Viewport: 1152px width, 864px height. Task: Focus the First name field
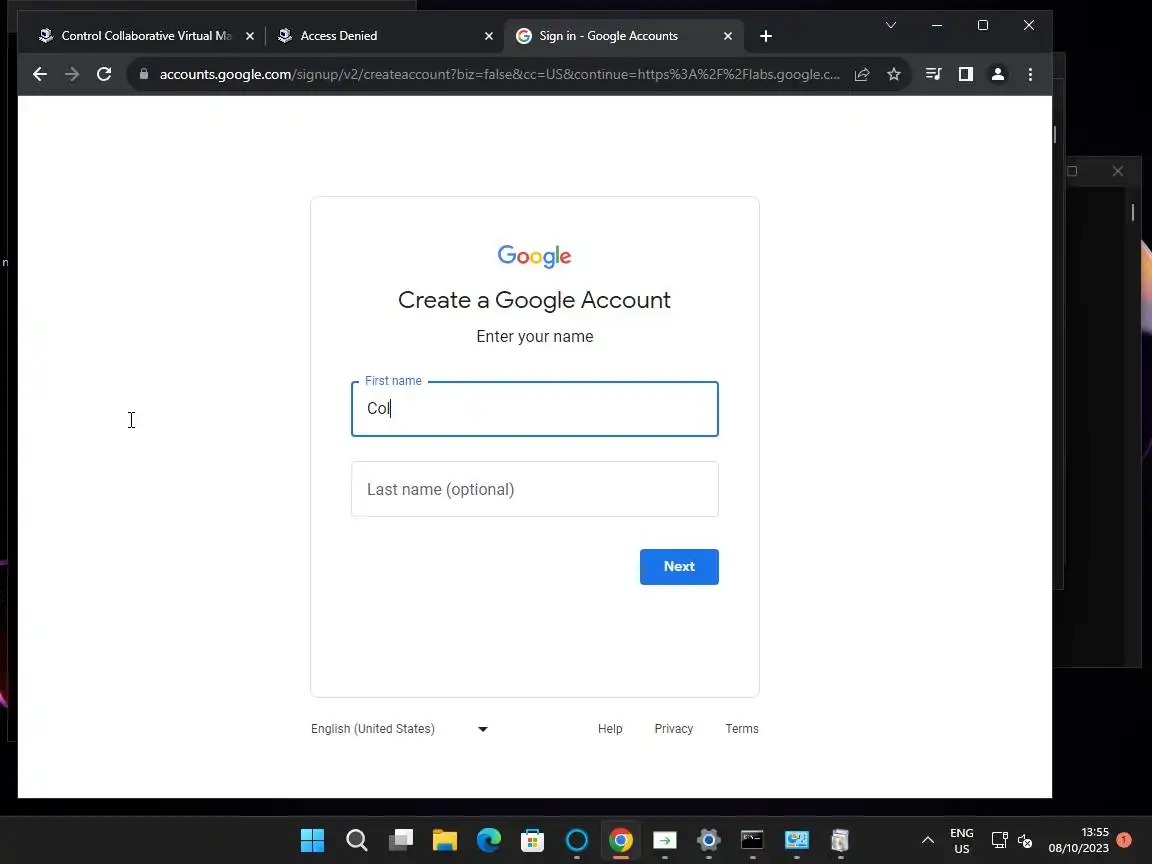pyautogui.click(x=535, y=408)
